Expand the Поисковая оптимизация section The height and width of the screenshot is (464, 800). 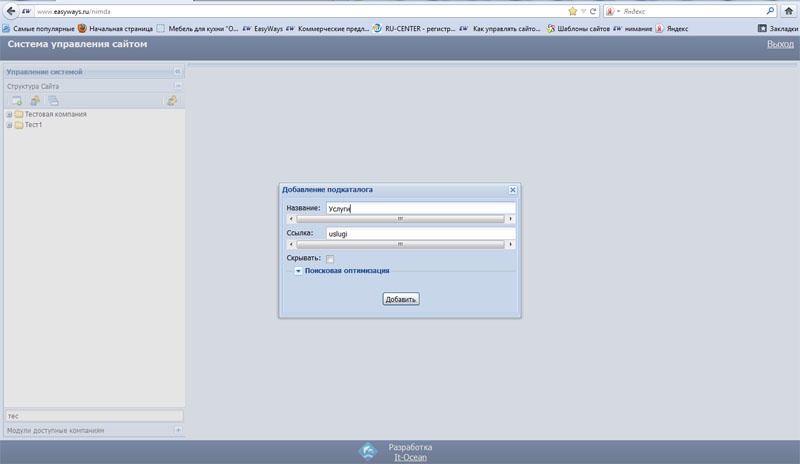point(298,271)
